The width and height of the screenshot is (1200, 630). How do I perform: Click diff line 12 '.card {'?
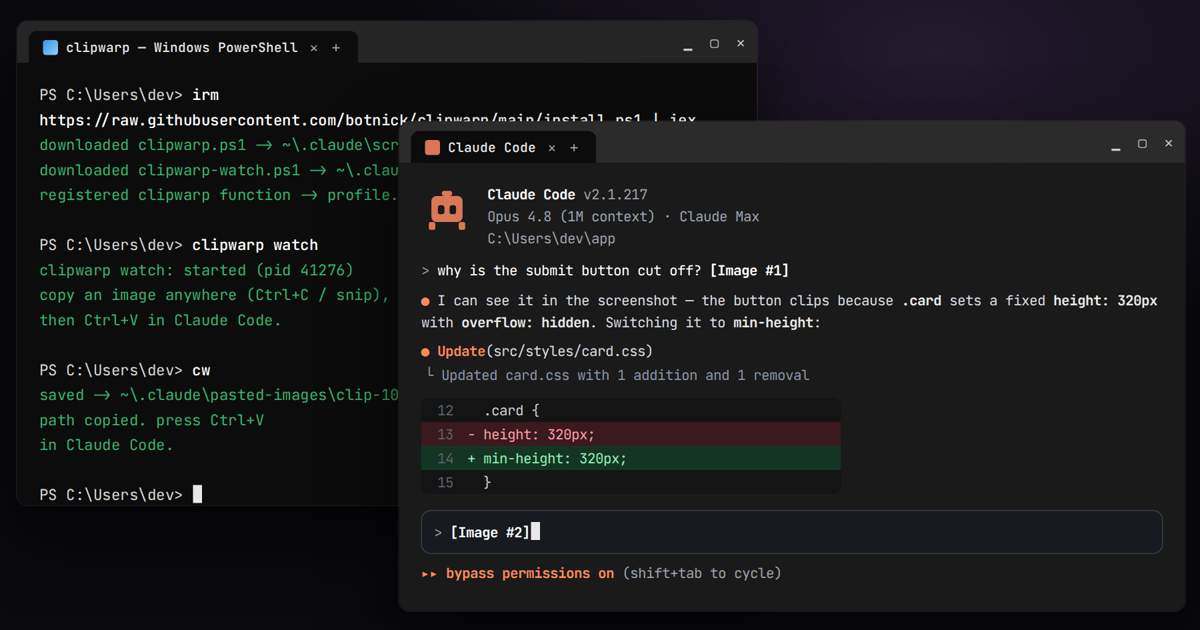[631, 410]
